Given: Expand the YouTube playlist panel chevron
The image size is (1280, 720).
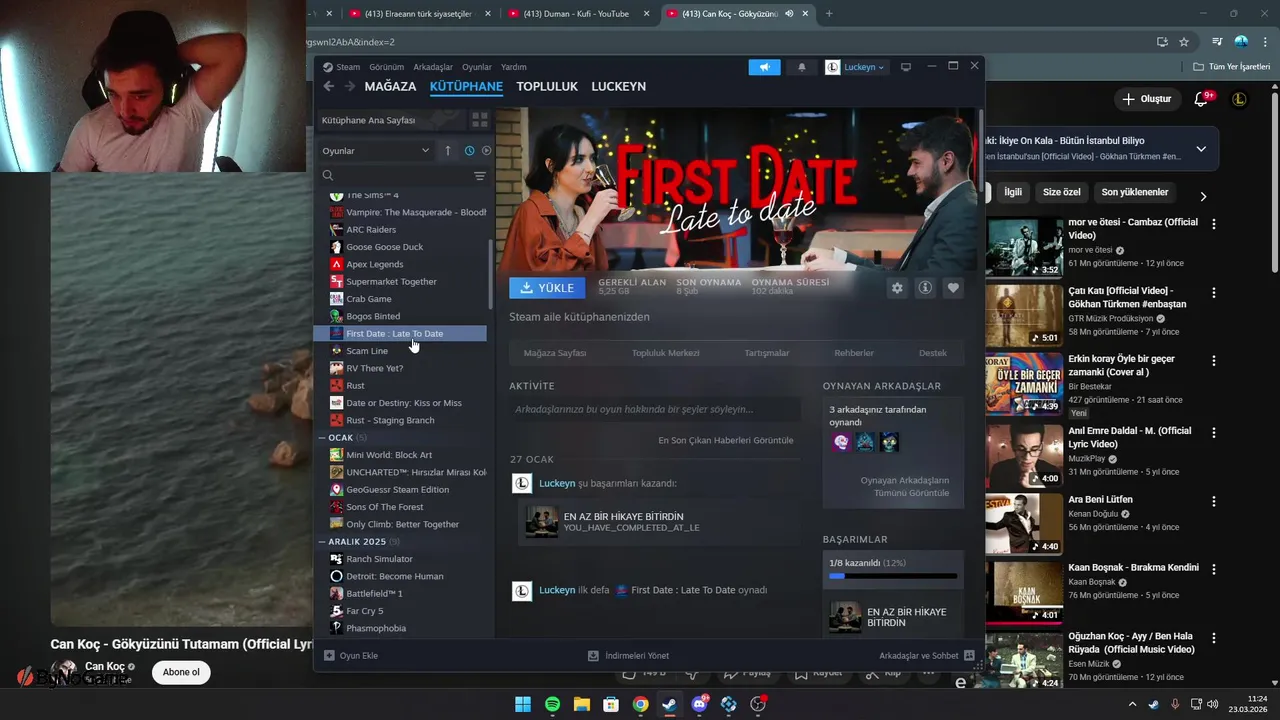Looking at the screenshot, I should 1201,149.
